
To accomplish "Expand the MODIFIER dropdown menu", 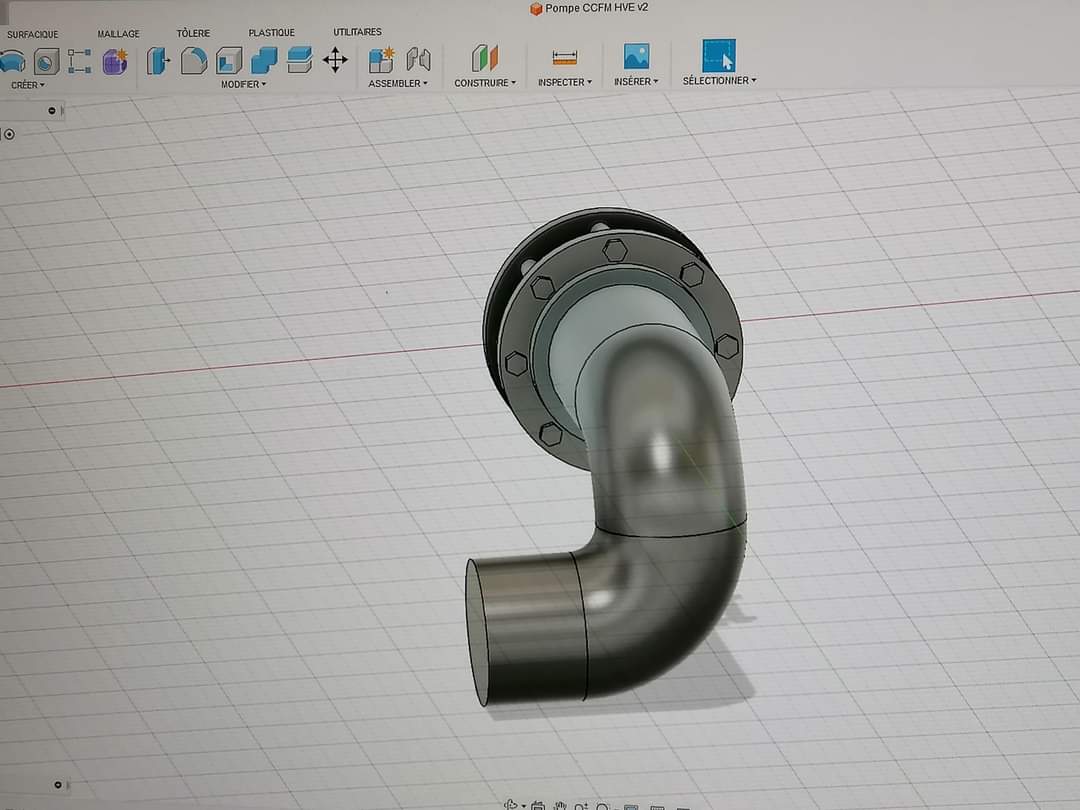I will (243, 84).
